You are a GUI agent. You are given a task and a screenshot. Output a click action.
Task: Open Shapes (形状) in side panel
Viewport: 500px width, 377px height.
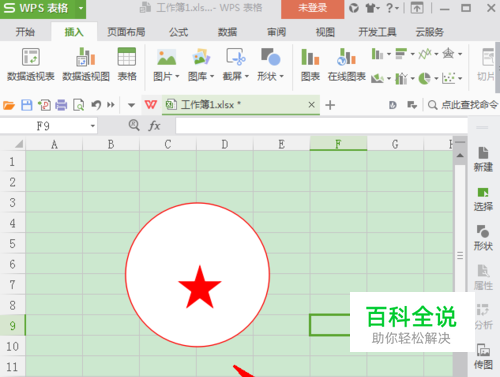pos(483,238)
